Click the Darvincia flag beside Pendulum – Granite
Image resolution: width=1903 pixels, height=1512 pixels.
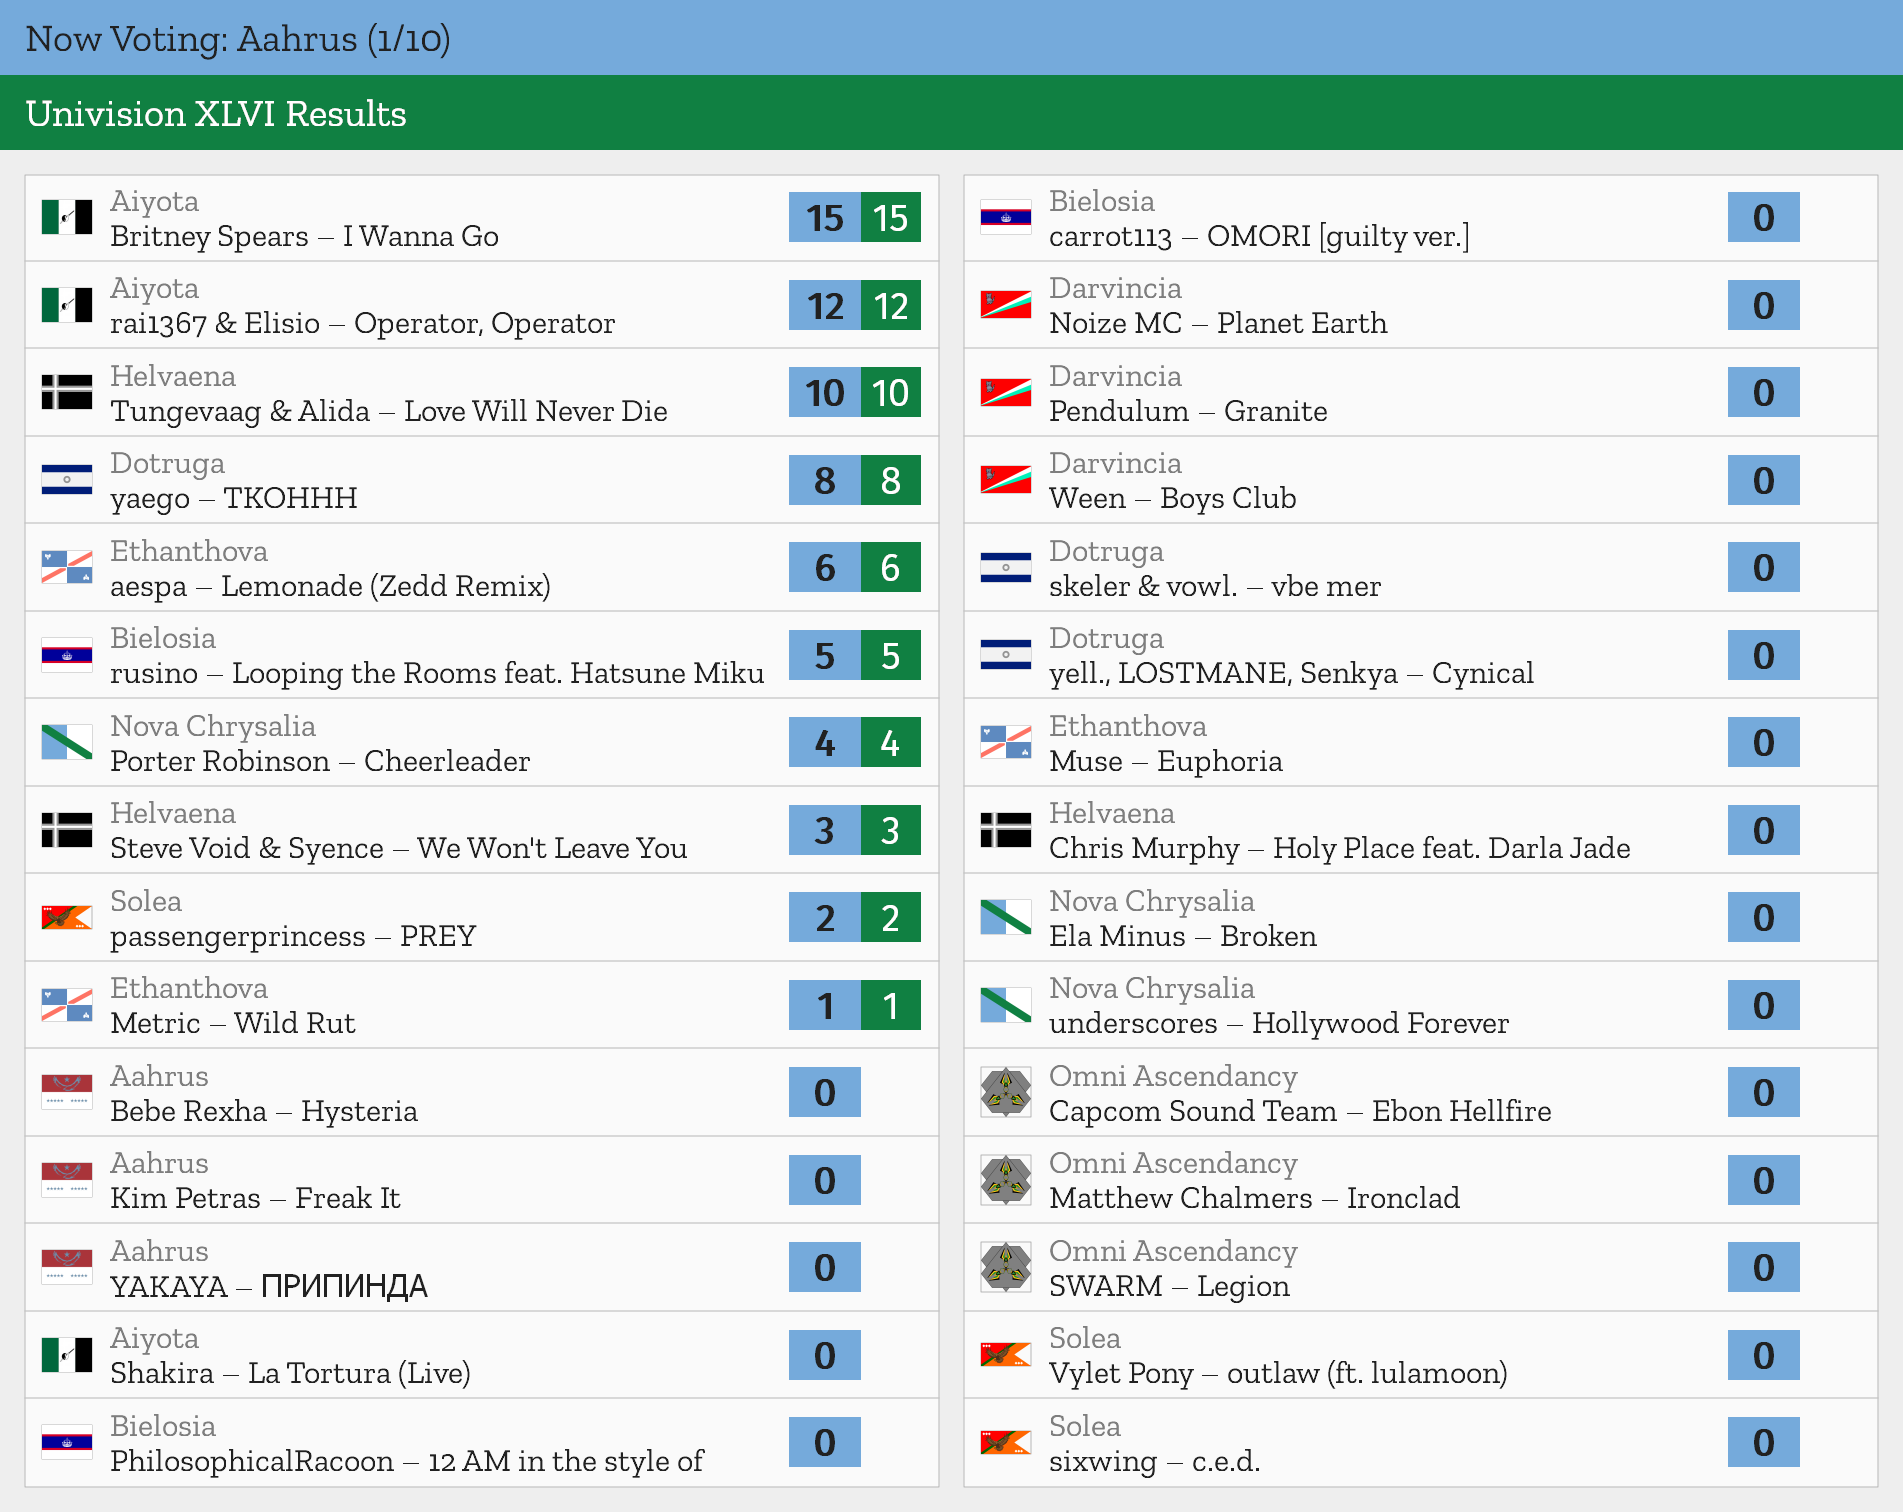pyautogui.click(x=1006, y=392)
